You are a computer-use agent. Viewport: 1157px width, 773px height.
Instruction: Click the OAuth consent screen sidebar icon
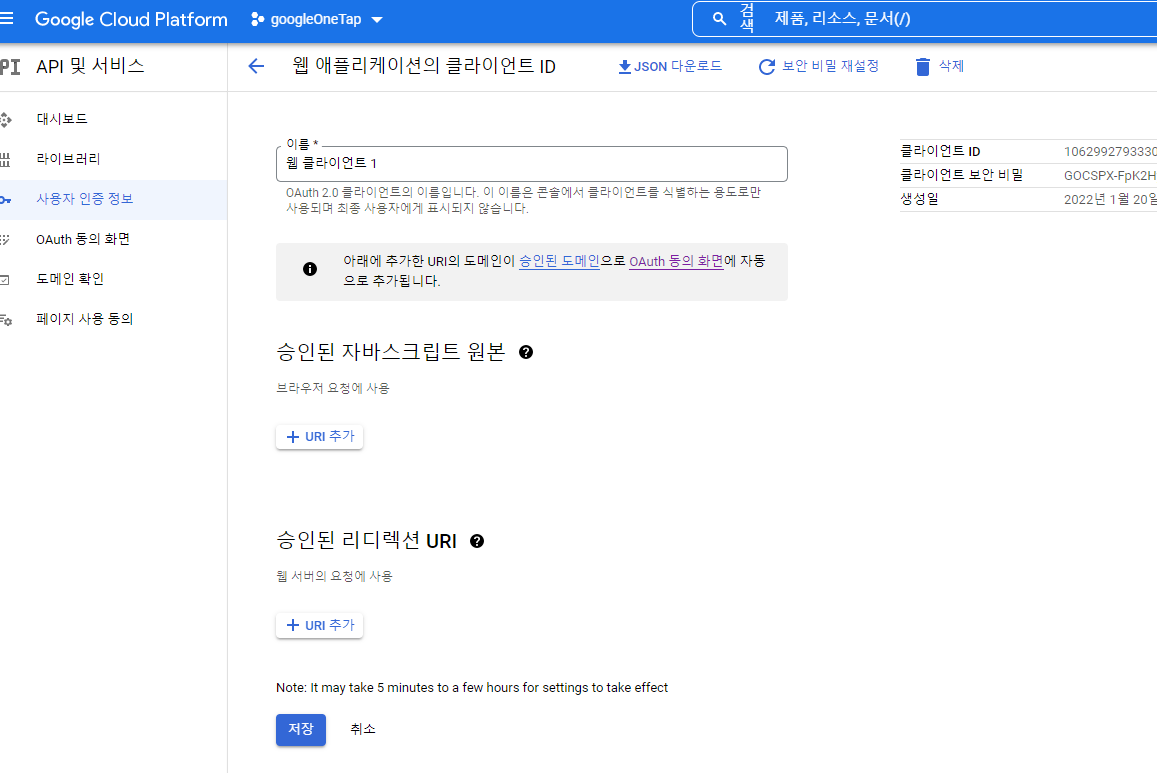[4, 240]
